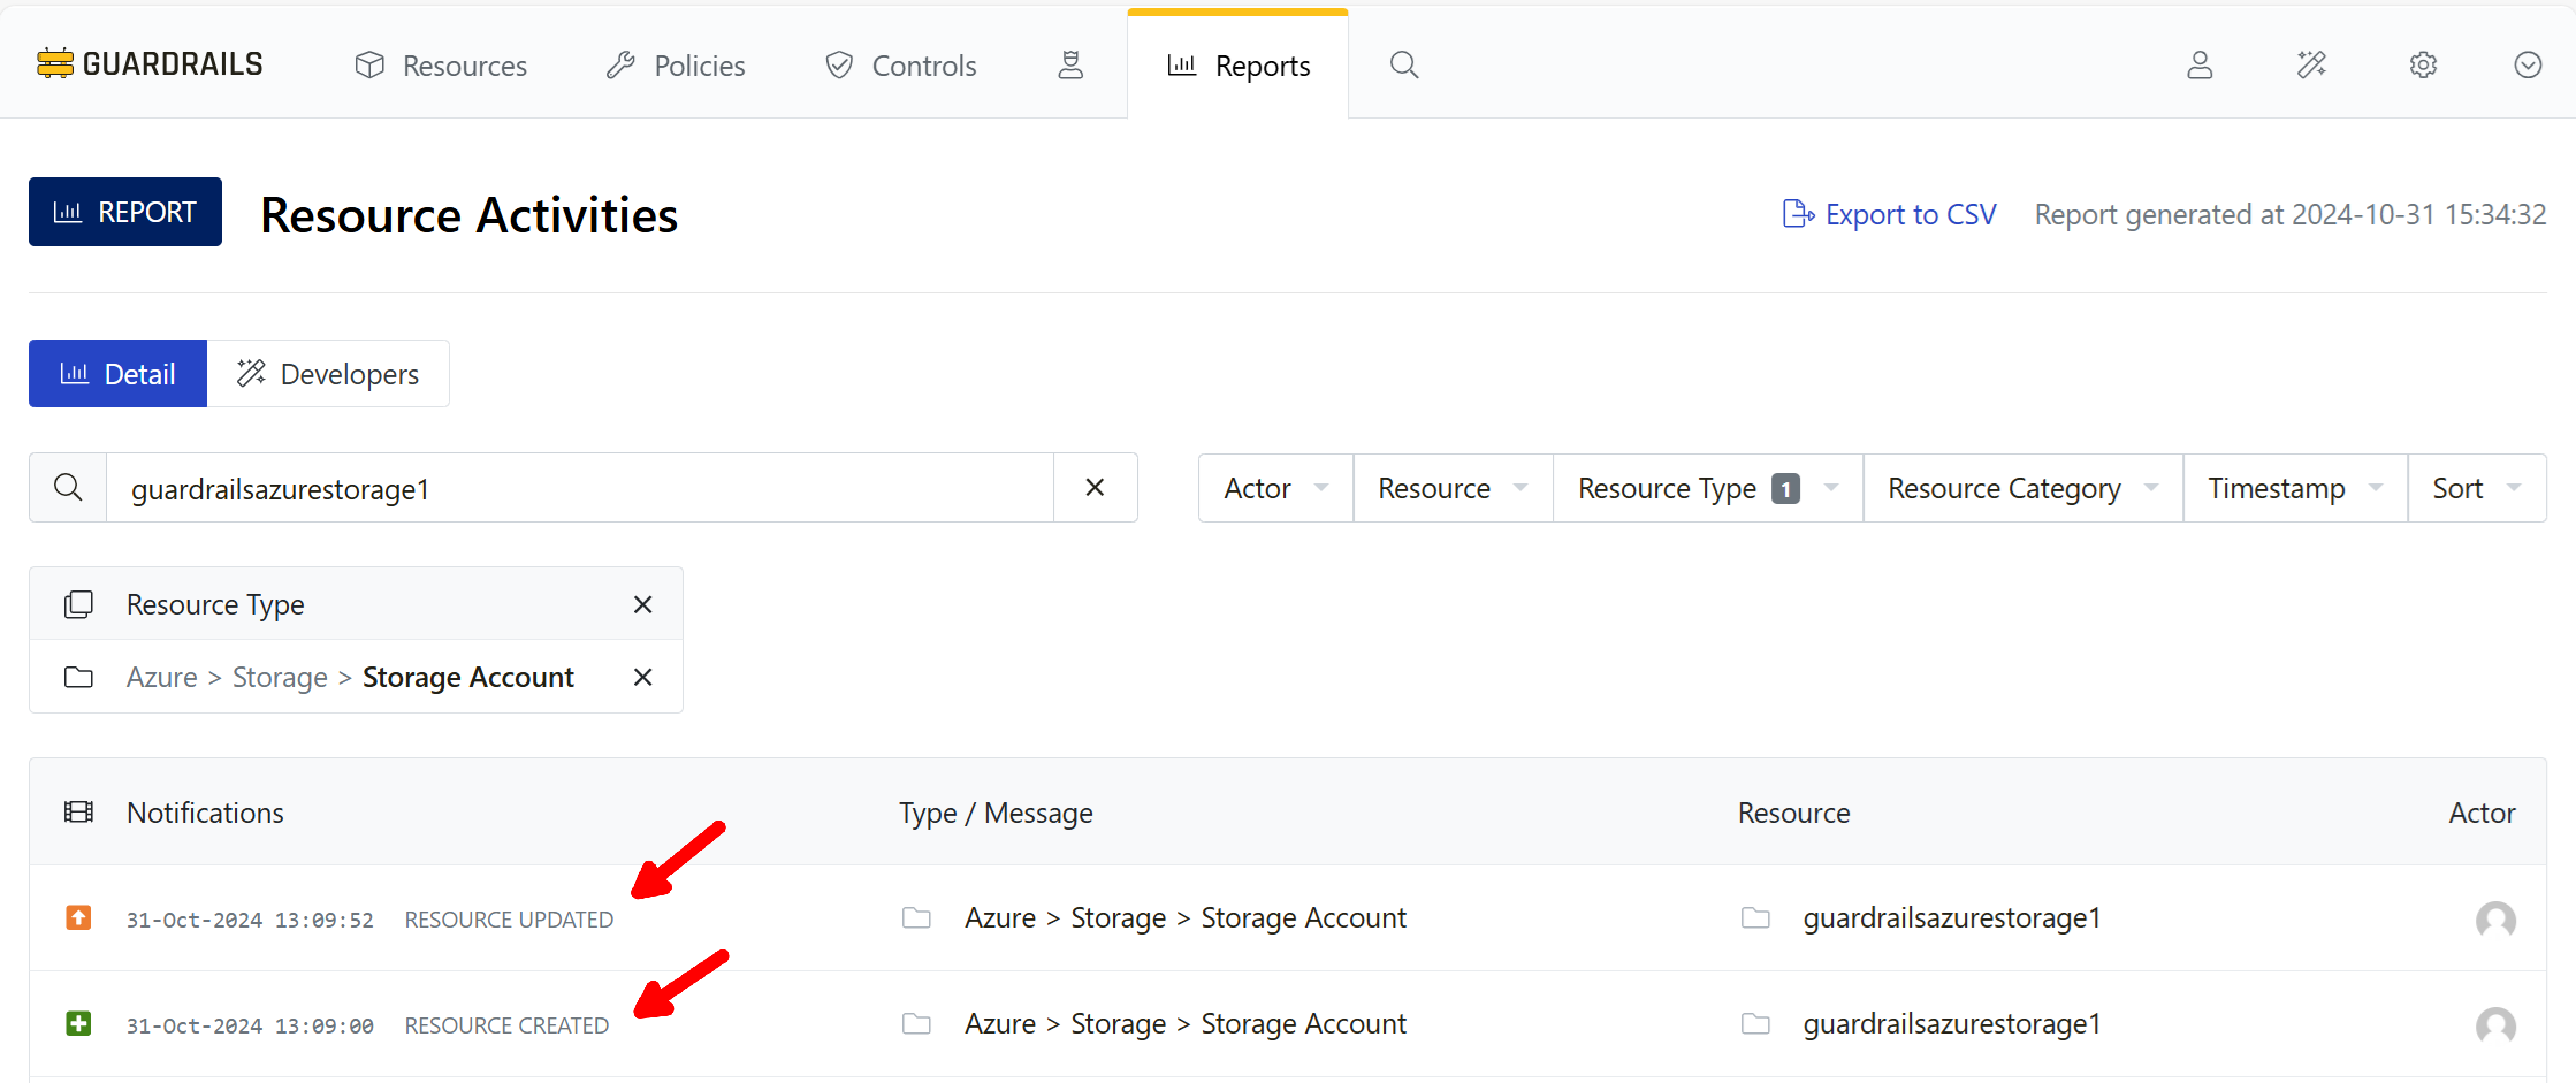
Task: Switch to the Developers view tab
Action: 328,374
